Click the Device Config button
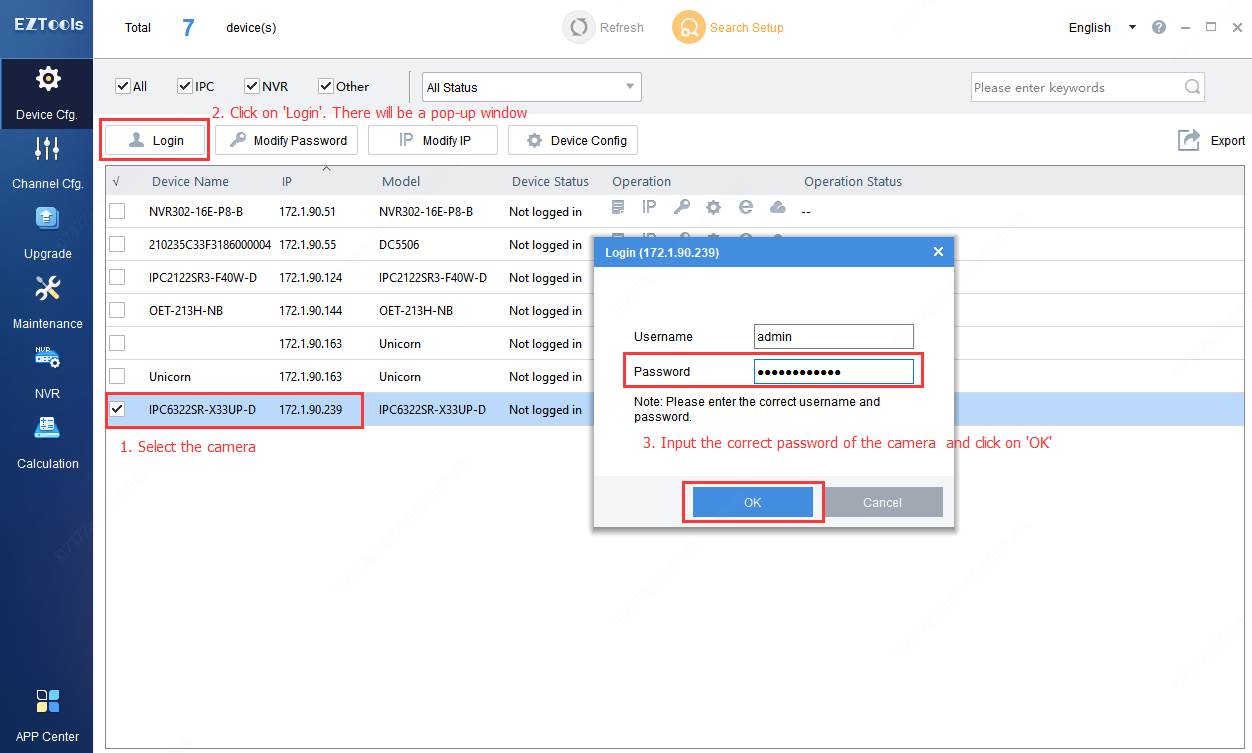The image size is (1252, 753). click(x=573, y=140)
